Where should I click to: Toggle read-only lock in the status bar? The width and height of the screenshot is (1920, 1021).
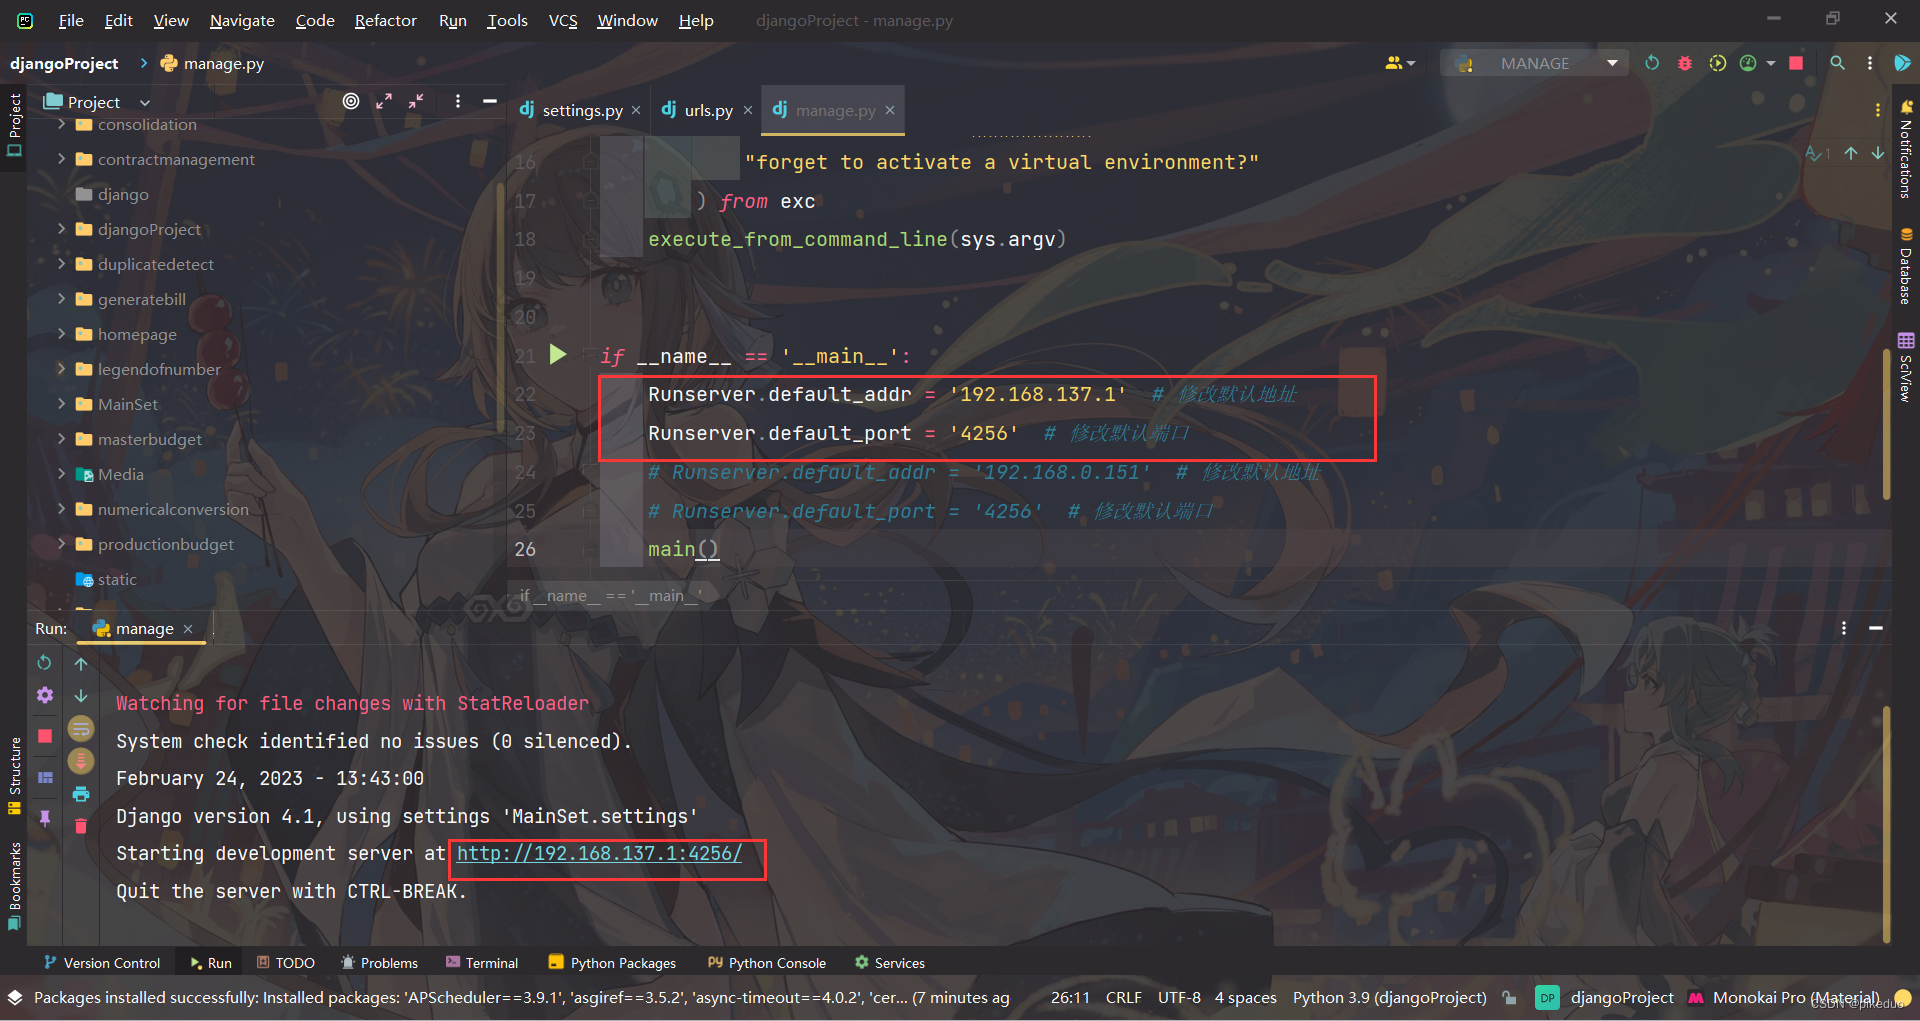tap(1510, 997)
